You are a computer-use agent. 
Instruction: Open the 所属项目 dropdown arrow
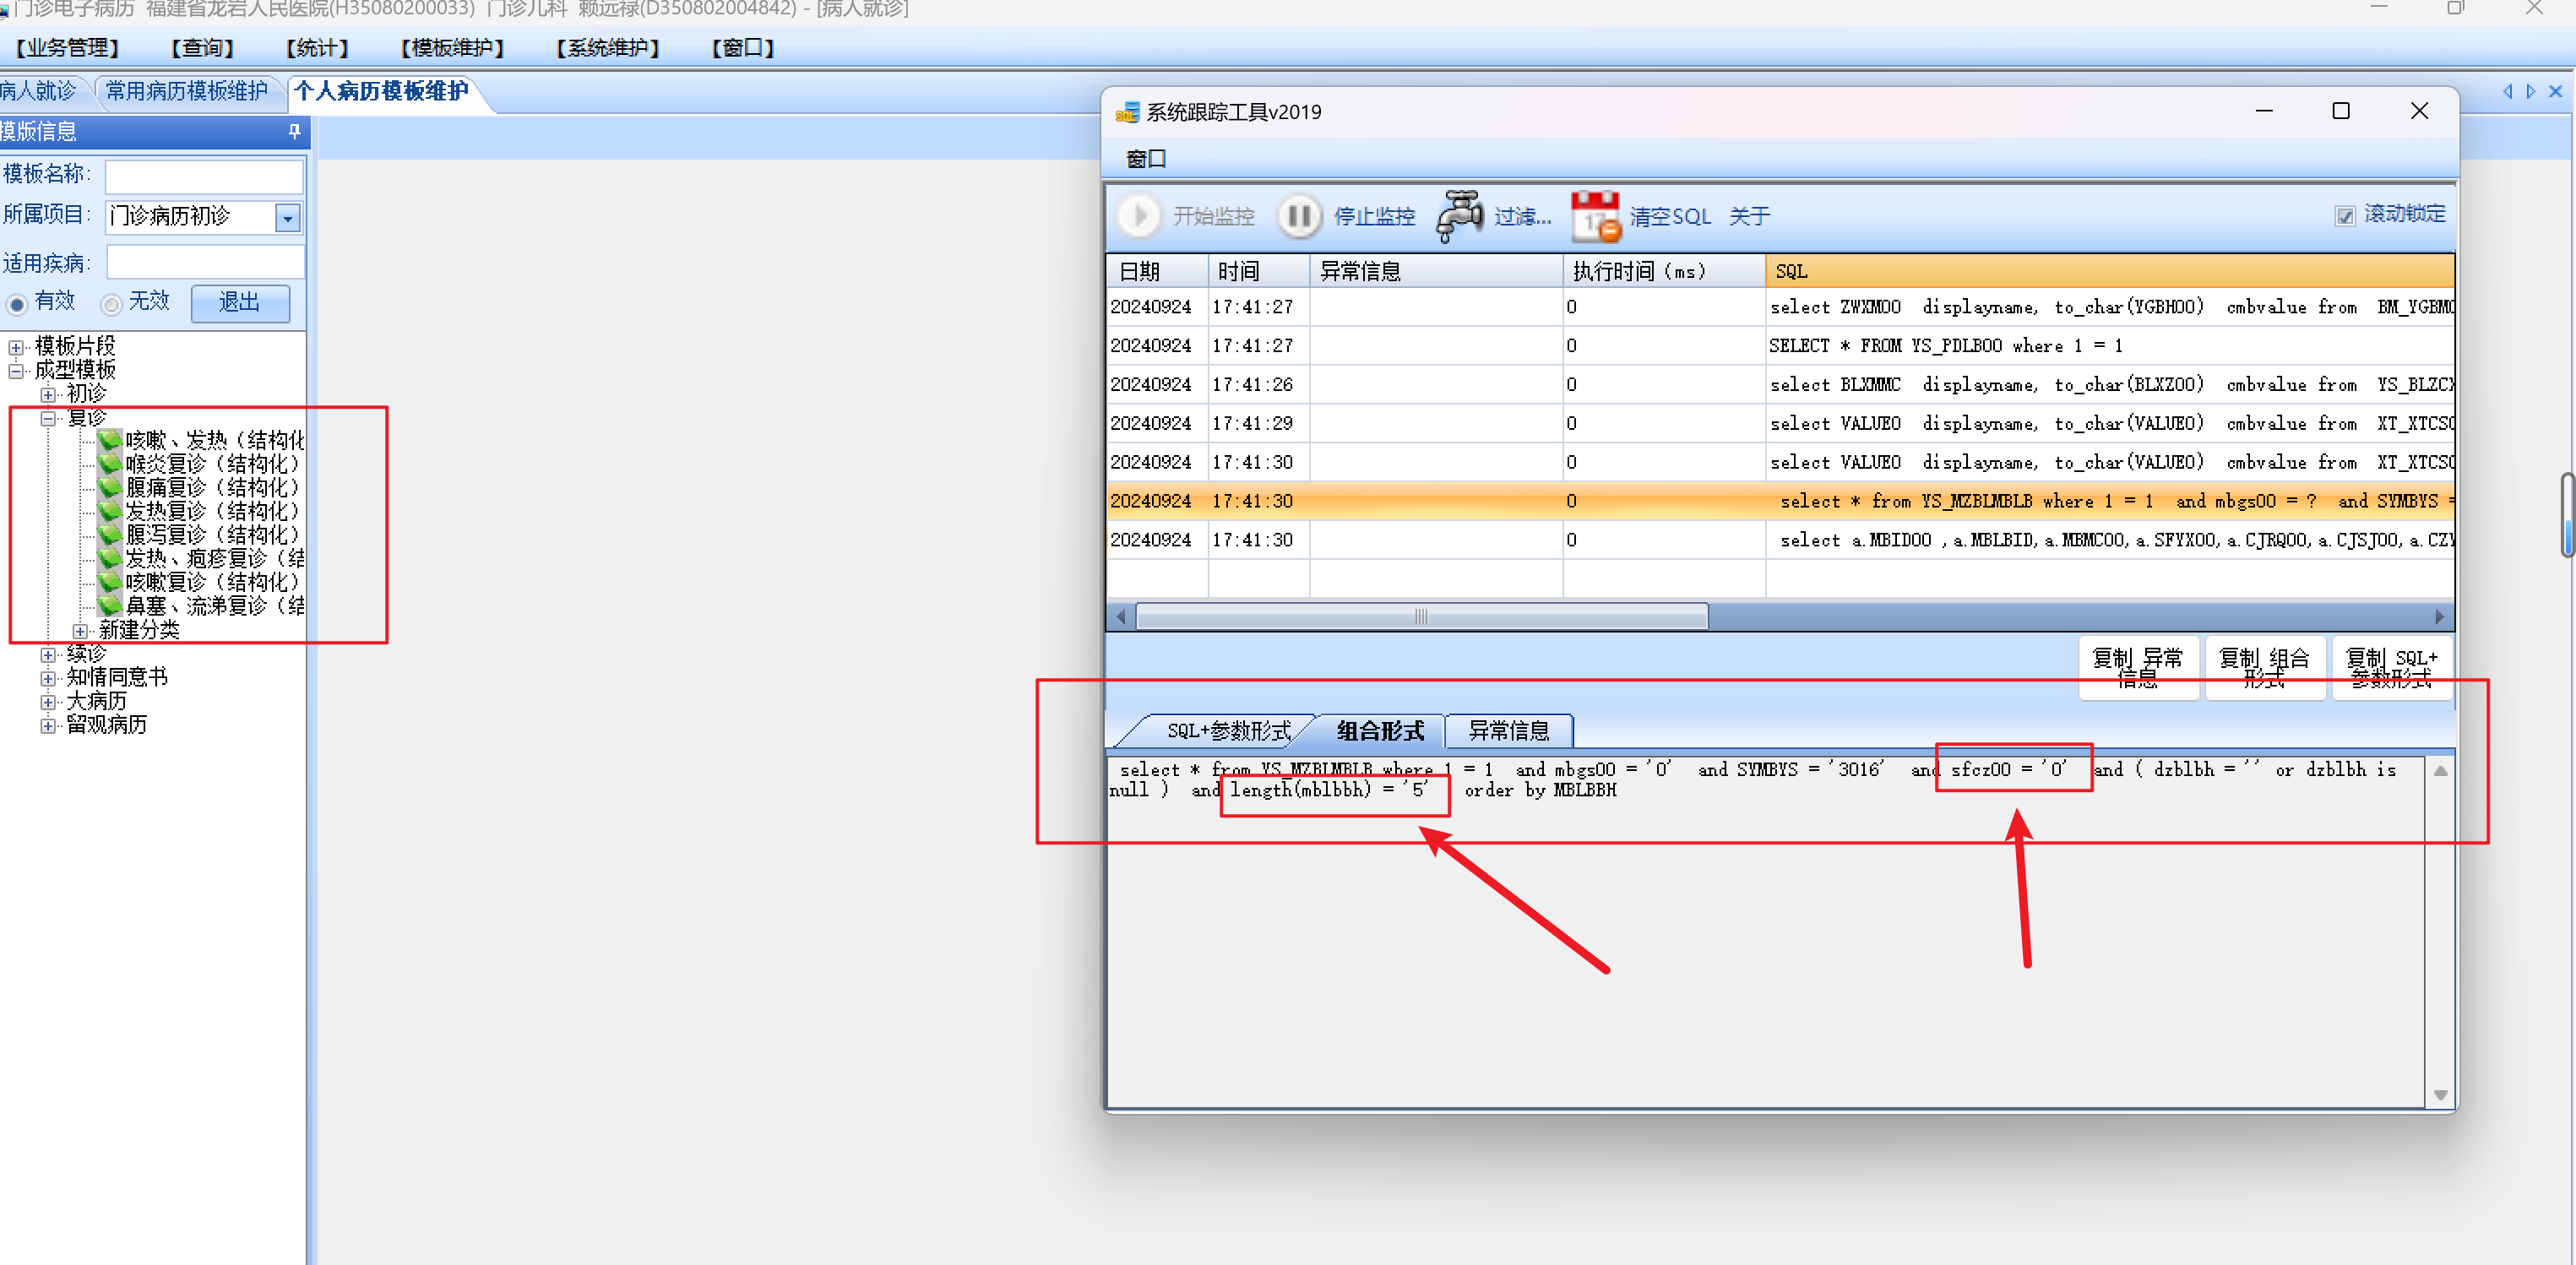(288, 217)
